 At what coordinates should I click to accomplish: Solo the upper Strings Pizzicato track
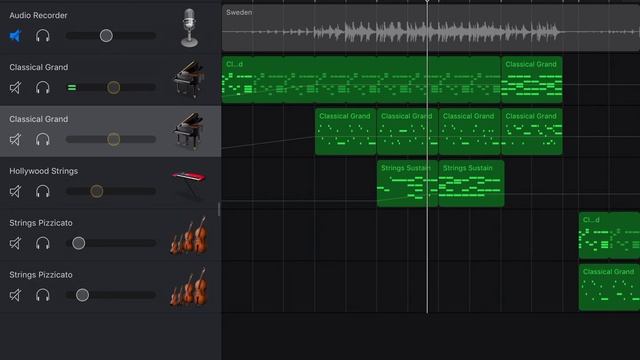tap(42, 243)
